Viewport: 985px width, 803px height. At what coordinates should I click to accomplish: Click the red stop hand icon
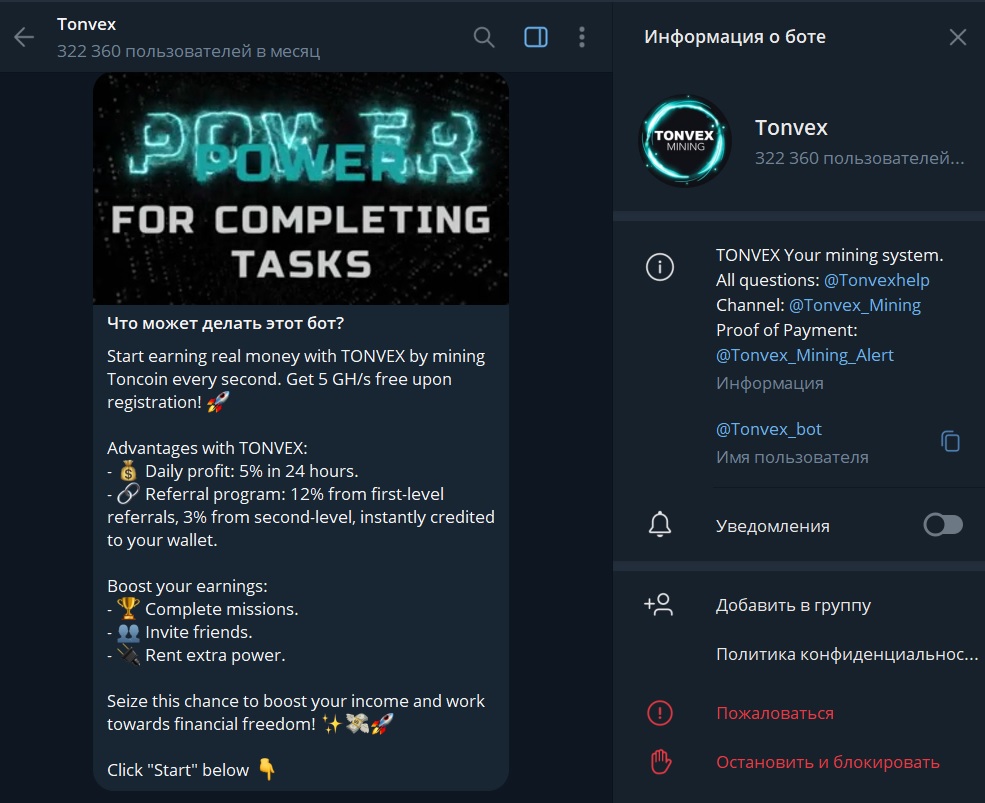pyautogui.click(x=660, y=762)
